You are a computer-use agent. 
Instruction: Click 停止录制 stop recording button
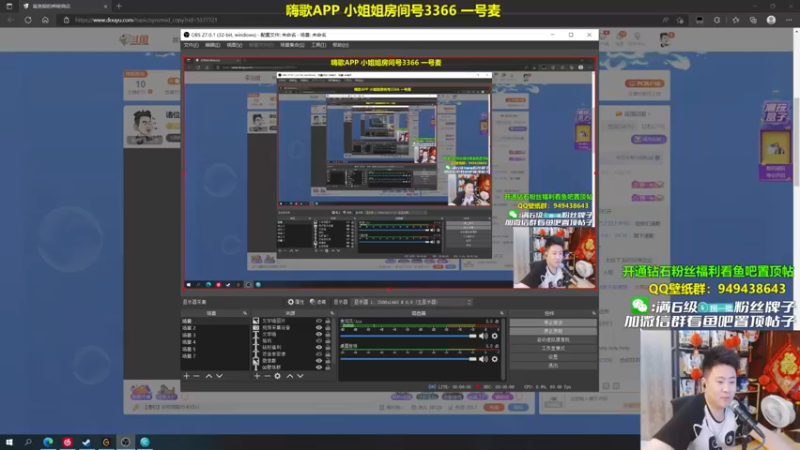[553, 331]
